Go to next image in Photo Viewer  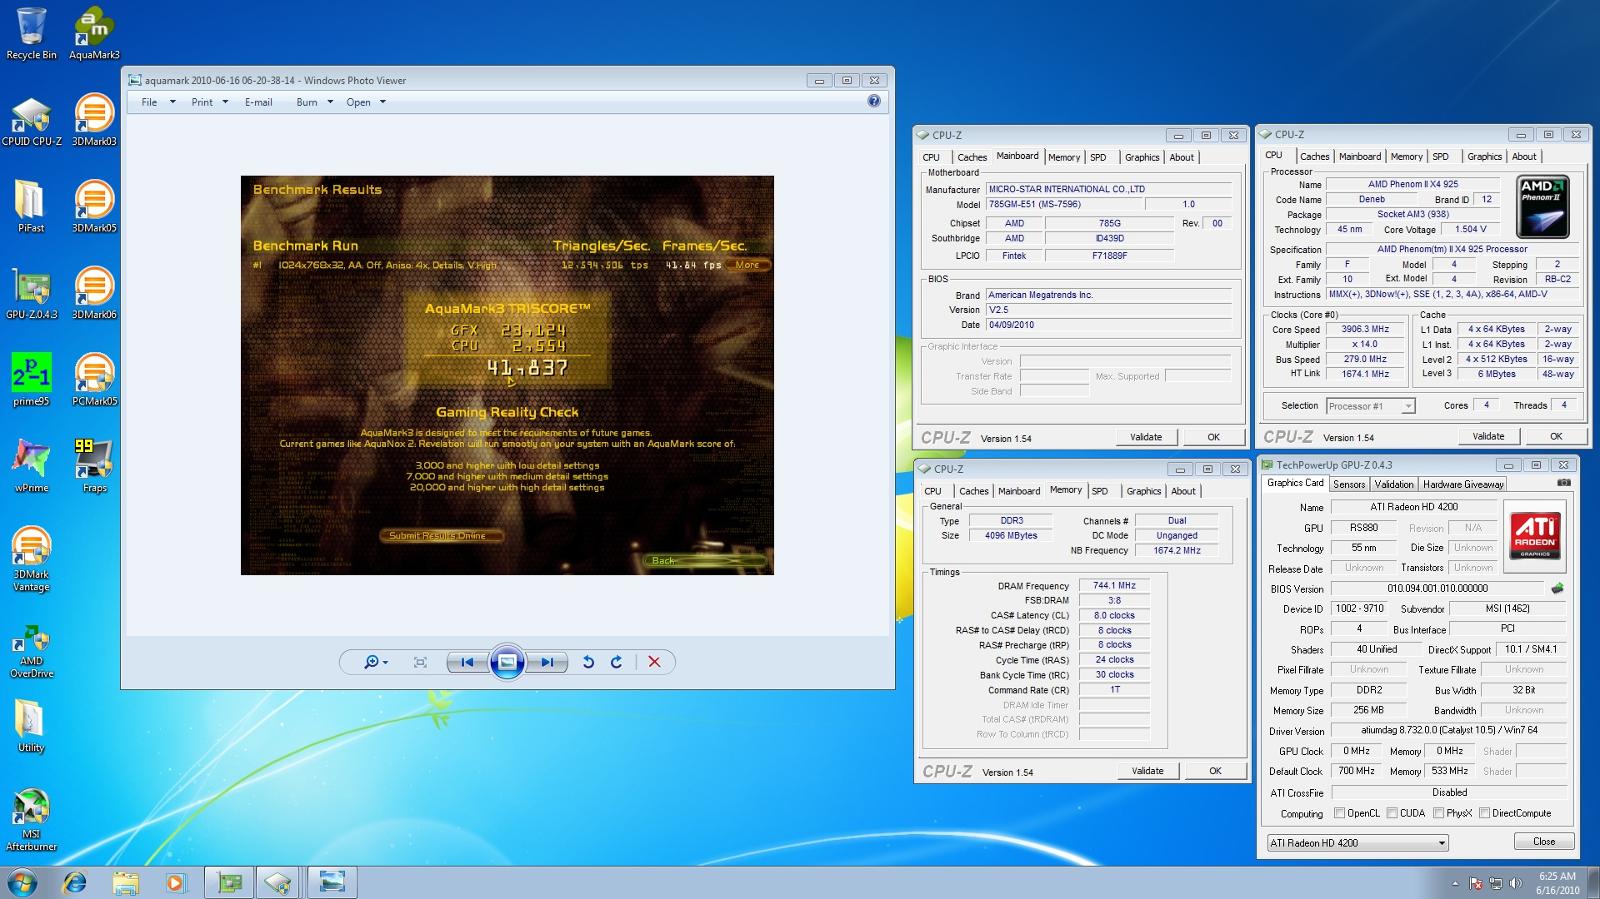coord(547,662)
